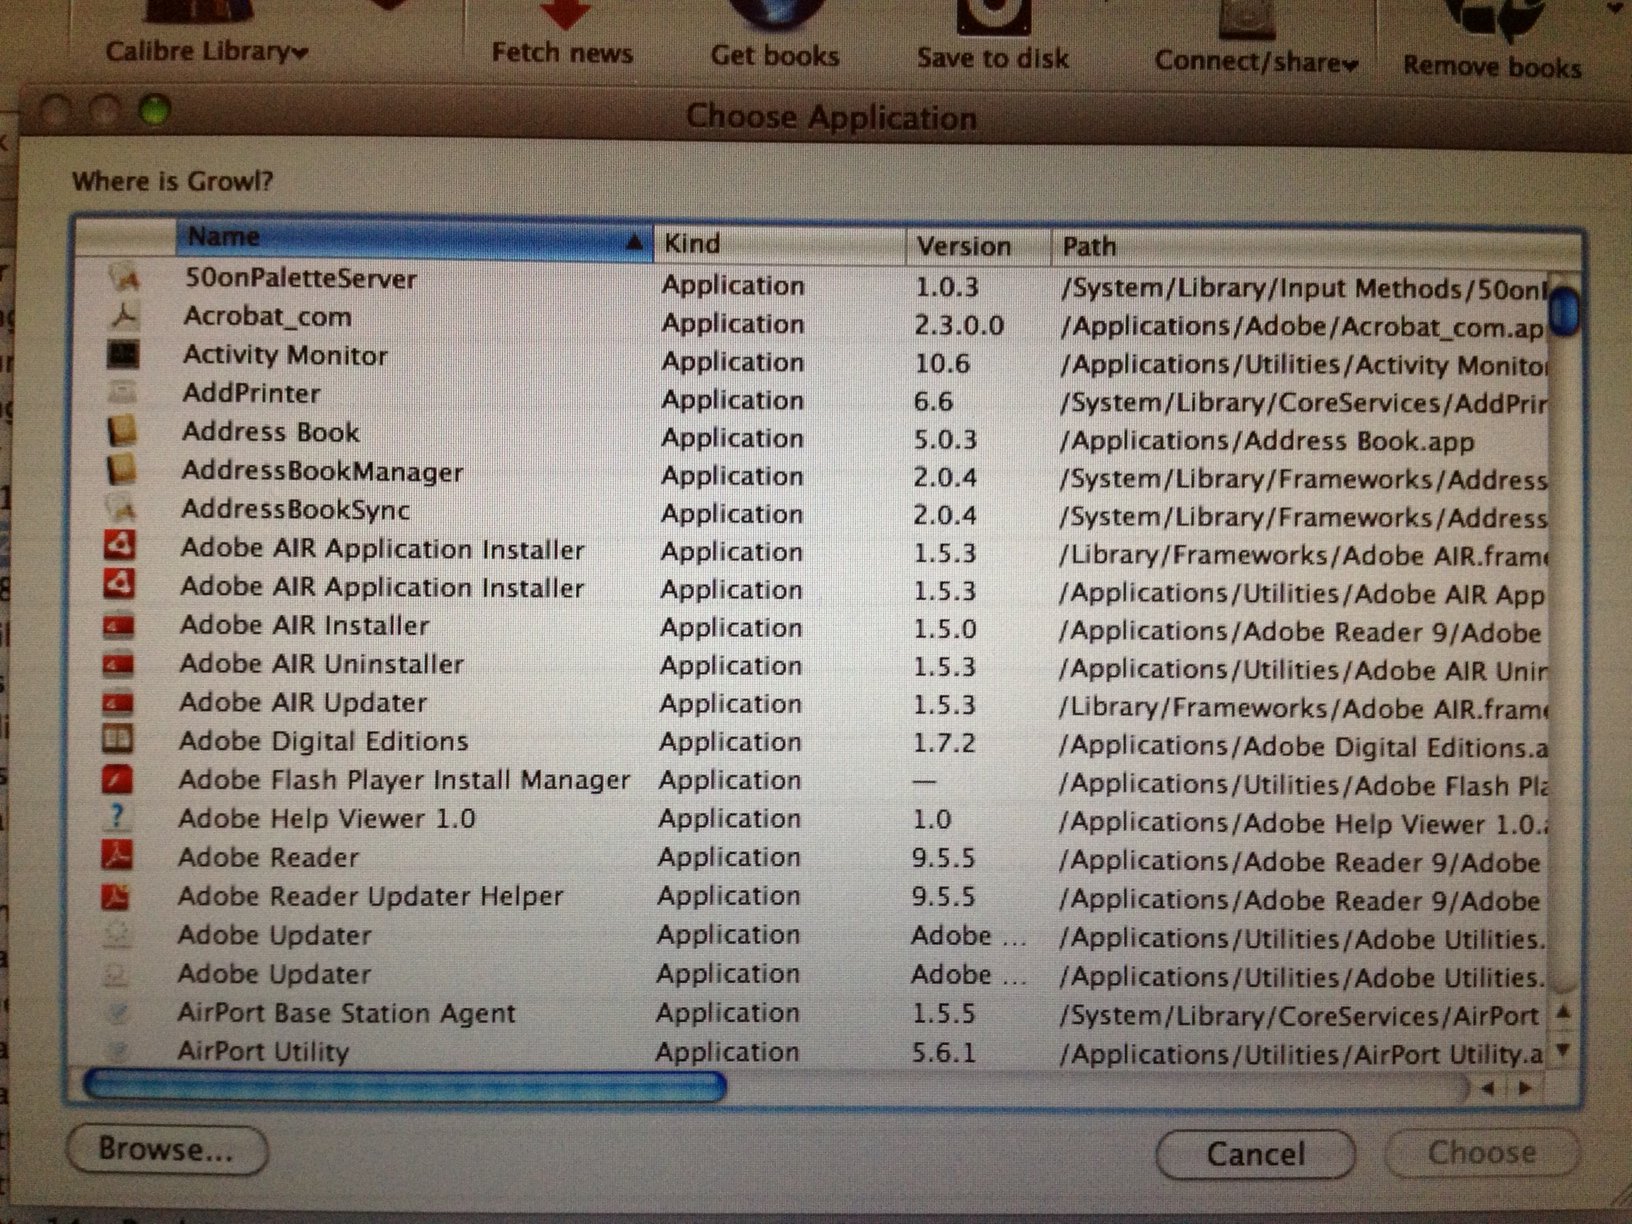Click the horizontal scrollbar right arrow
The width and height of the screenshot is (1632, 1224).
[1526, 1088]
